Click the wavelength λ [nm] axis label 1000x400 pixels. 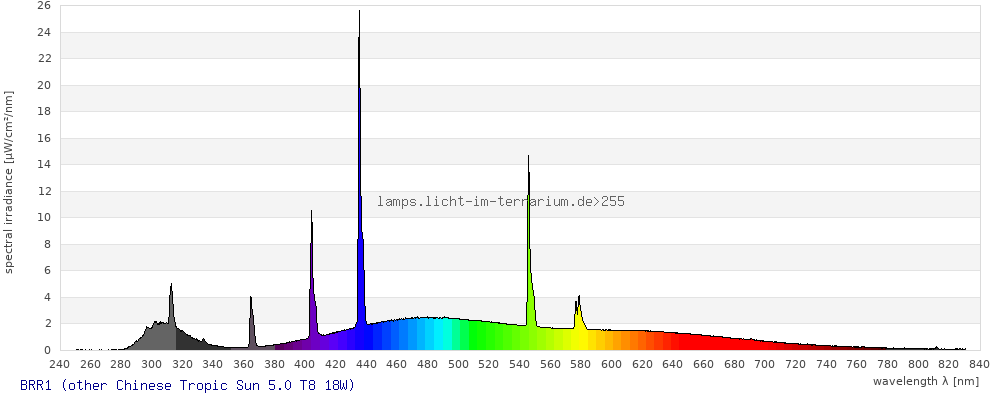click(925, 381)
